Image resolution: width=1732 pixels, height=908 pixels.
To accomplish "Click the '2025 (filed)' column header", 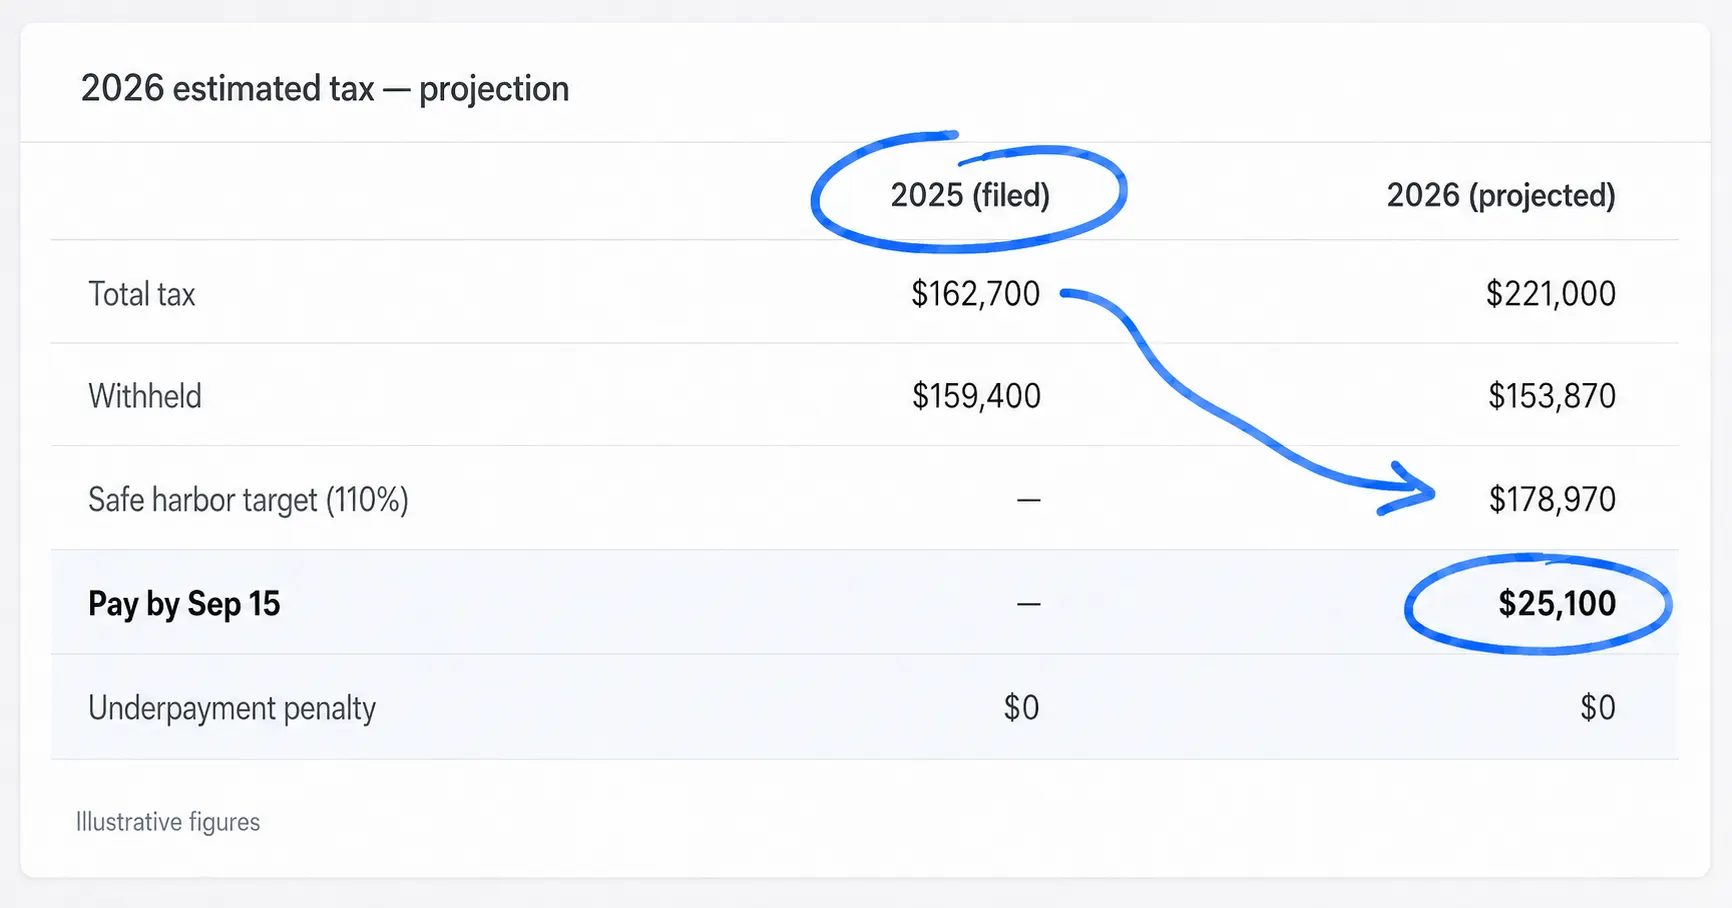I will coord(970,195).
